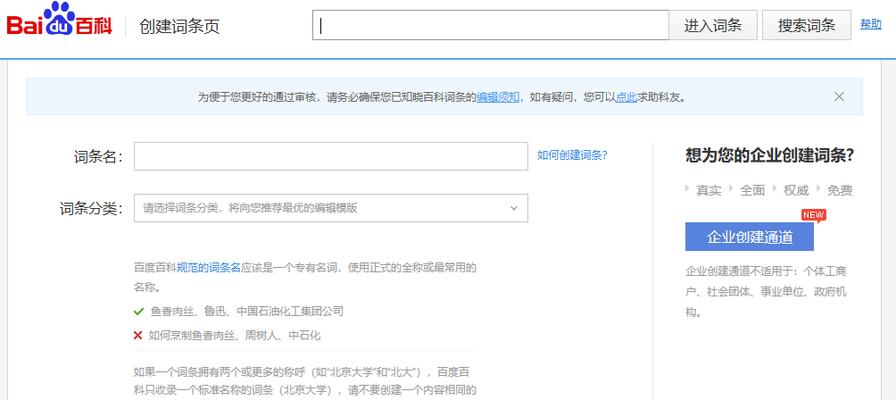Click the 免费 feature label
Image resolution: width=896 pixels, height=400 pixels.
pos(840,190)
